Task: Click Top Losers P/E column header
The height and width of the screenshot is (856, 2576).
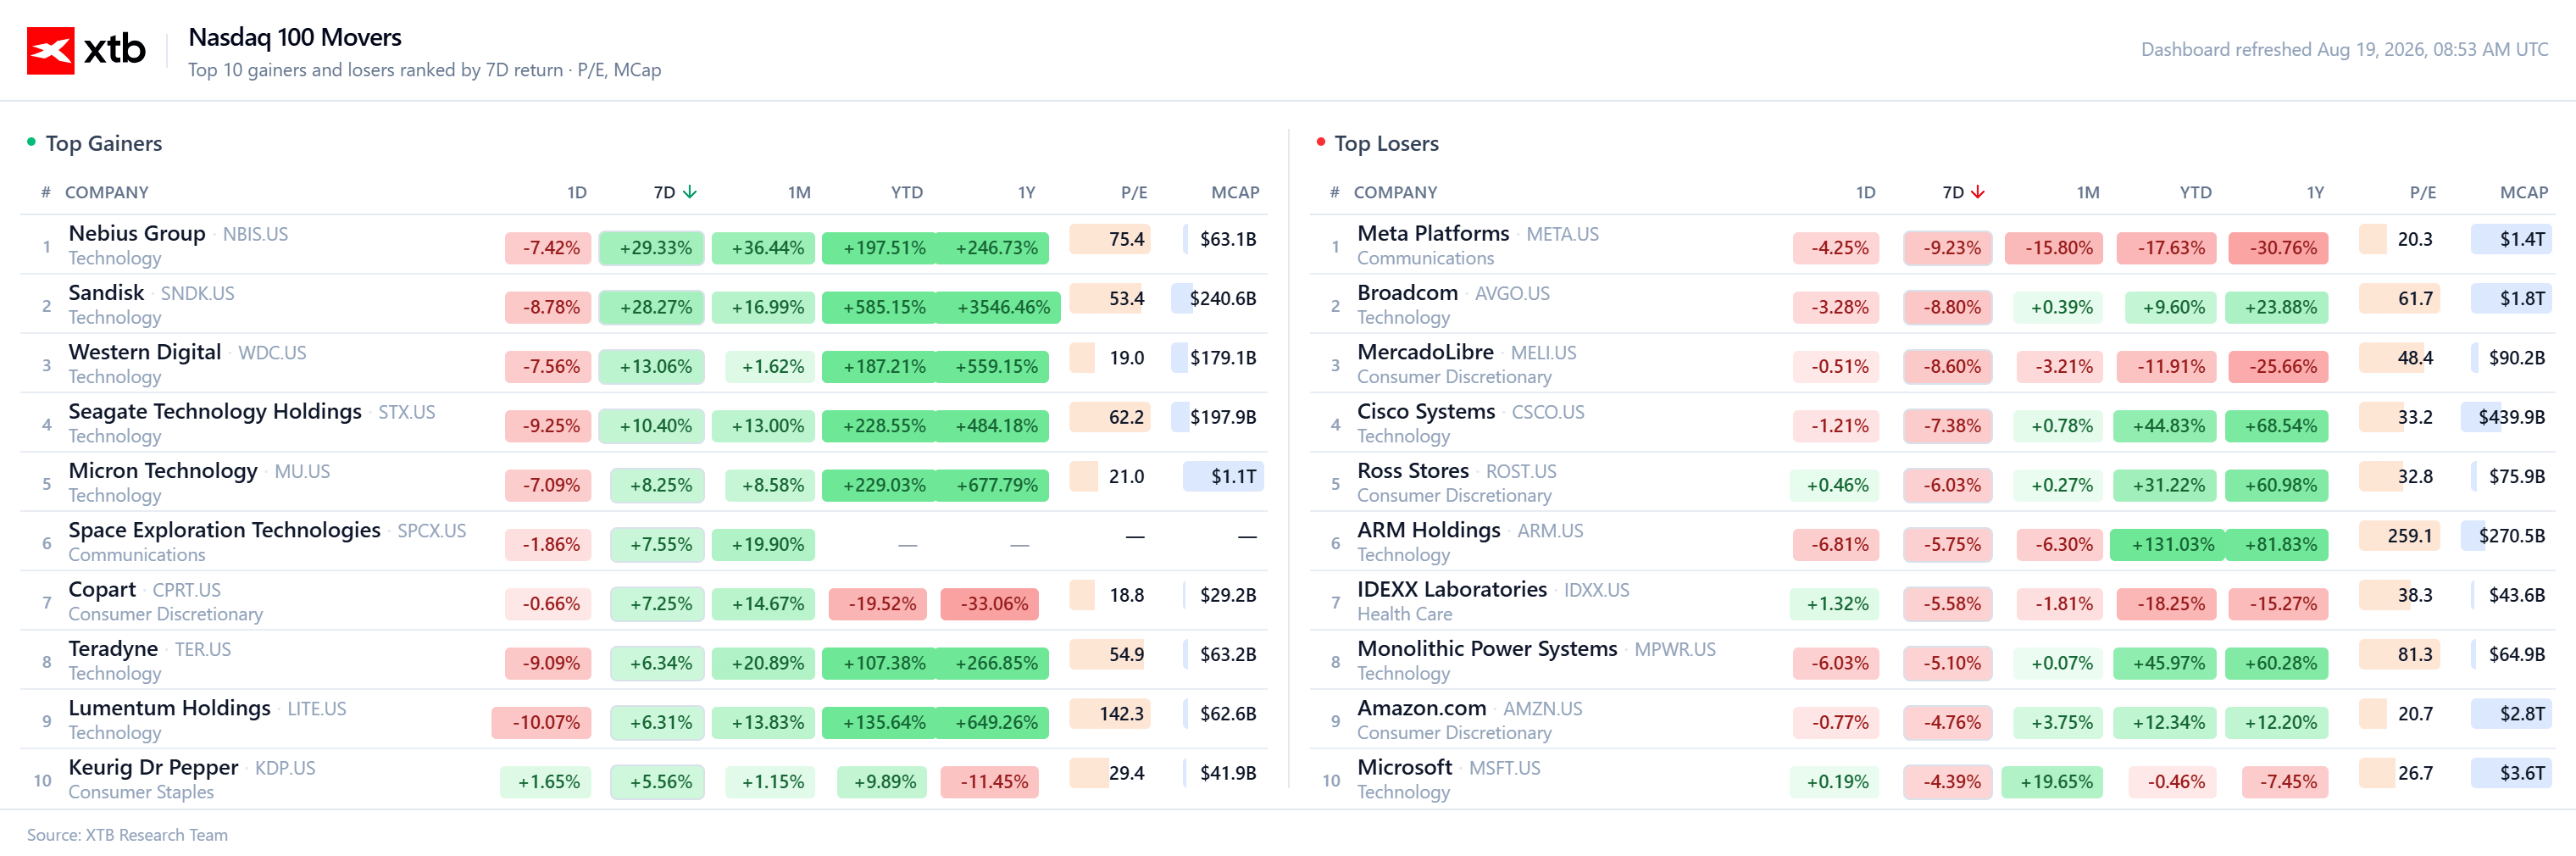Action: coord(2422,192)
